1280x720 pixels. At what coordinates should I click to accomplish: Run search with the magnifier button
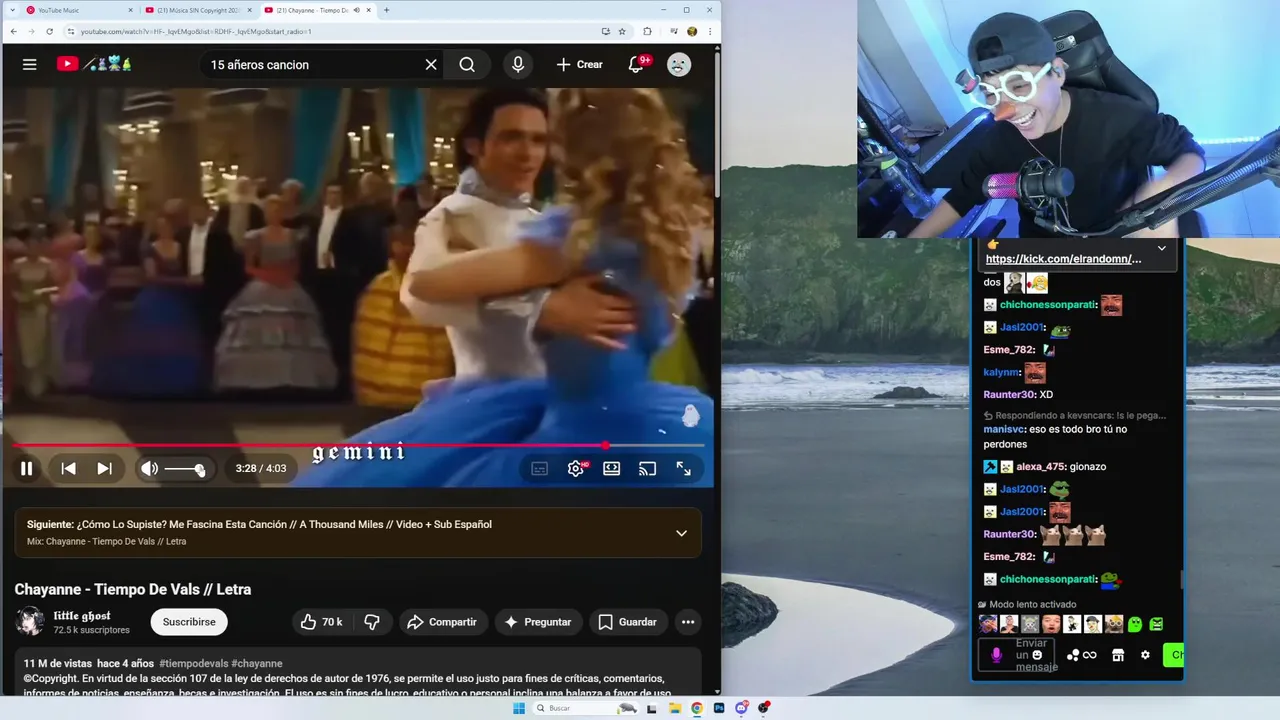point(467,64)
